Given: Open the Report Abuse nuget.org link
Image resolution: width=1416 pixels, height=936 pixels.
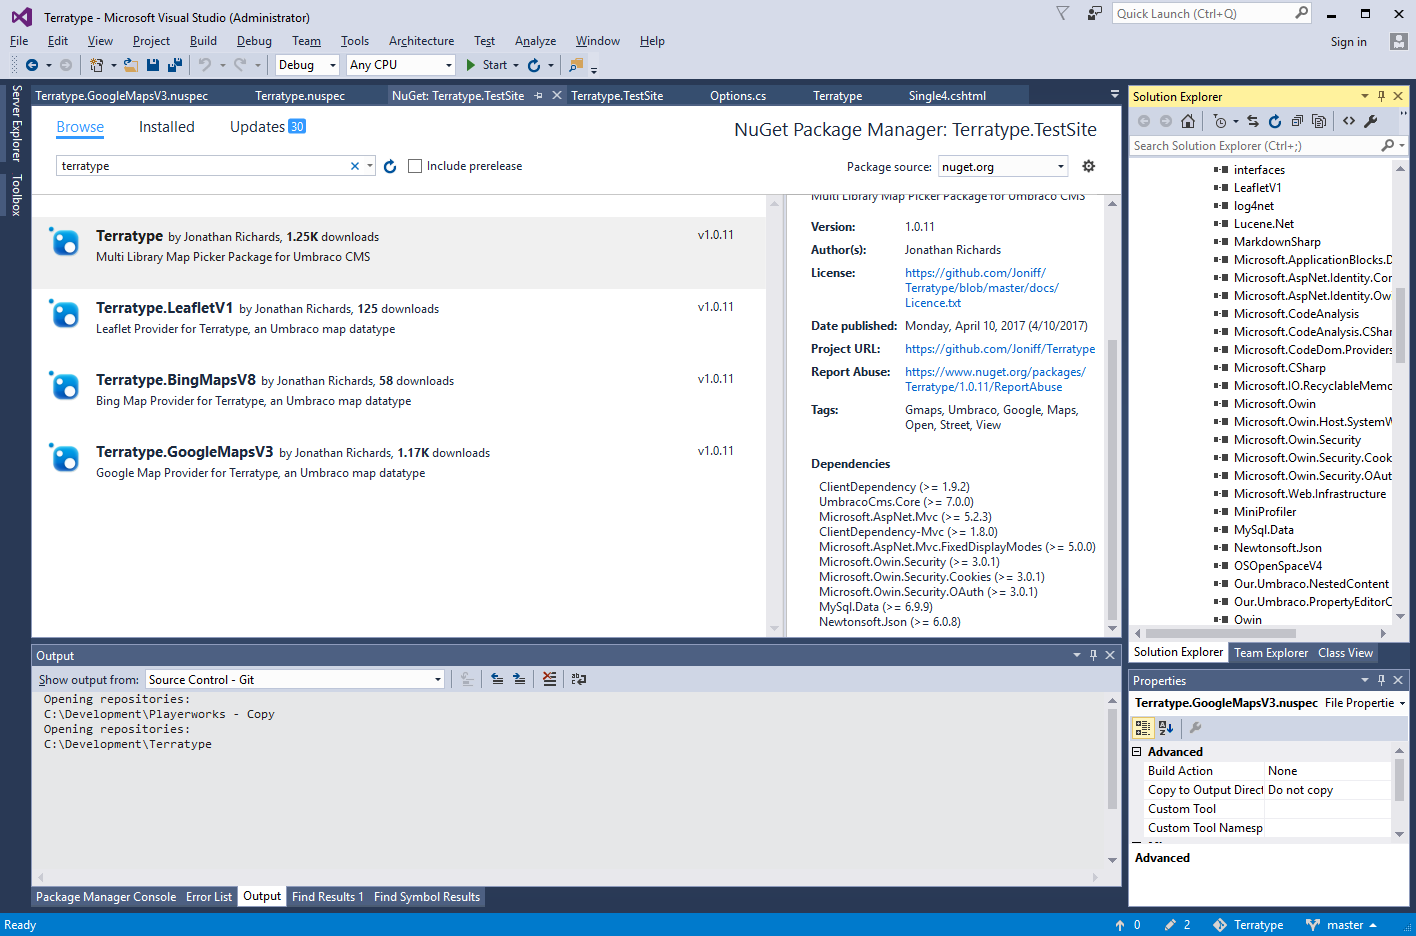Looking at the screenshot, I should point(995,379).
